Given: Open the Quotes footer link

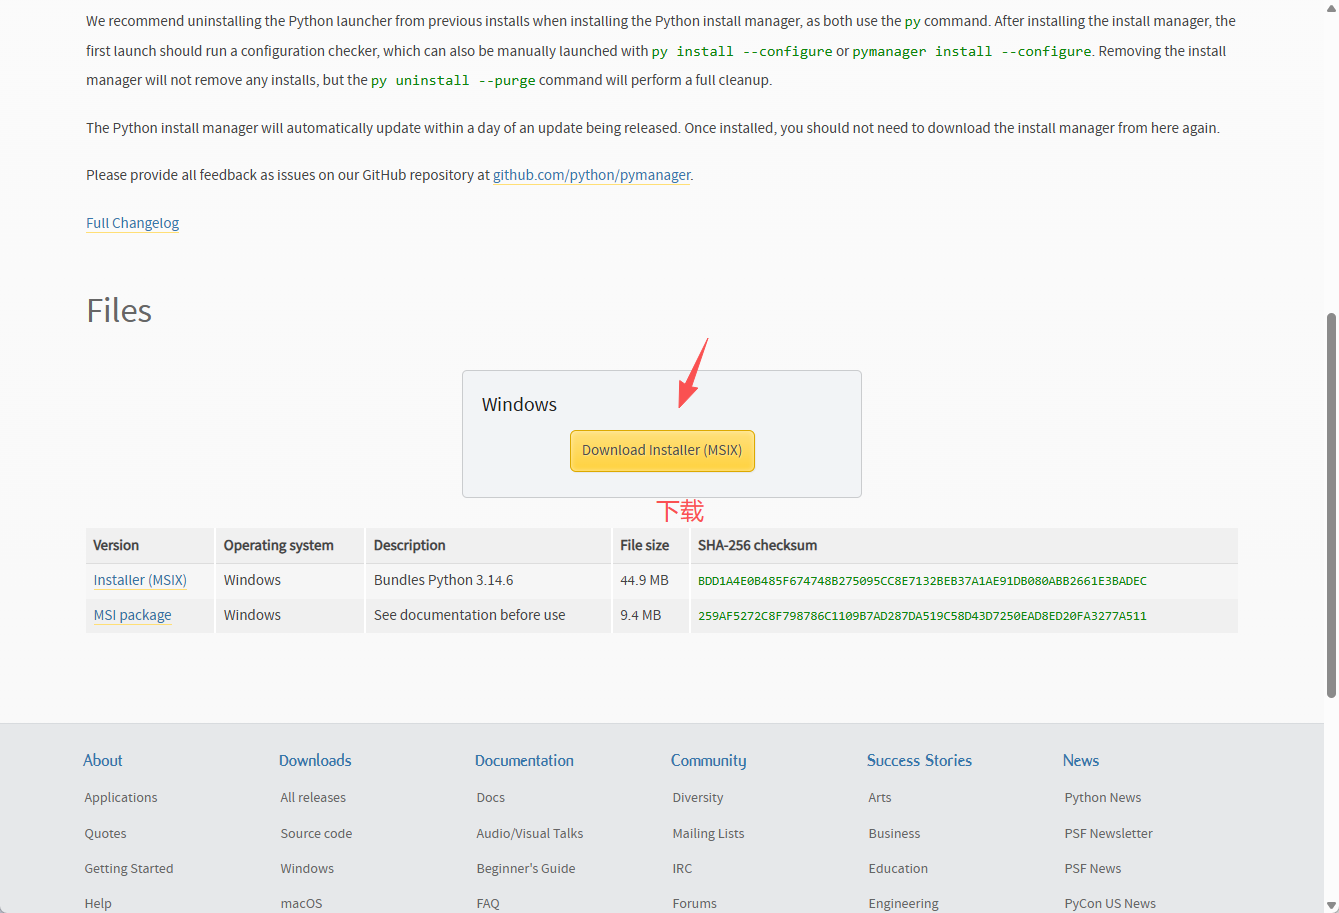Looking at the screenshot, I should [105, 833].
